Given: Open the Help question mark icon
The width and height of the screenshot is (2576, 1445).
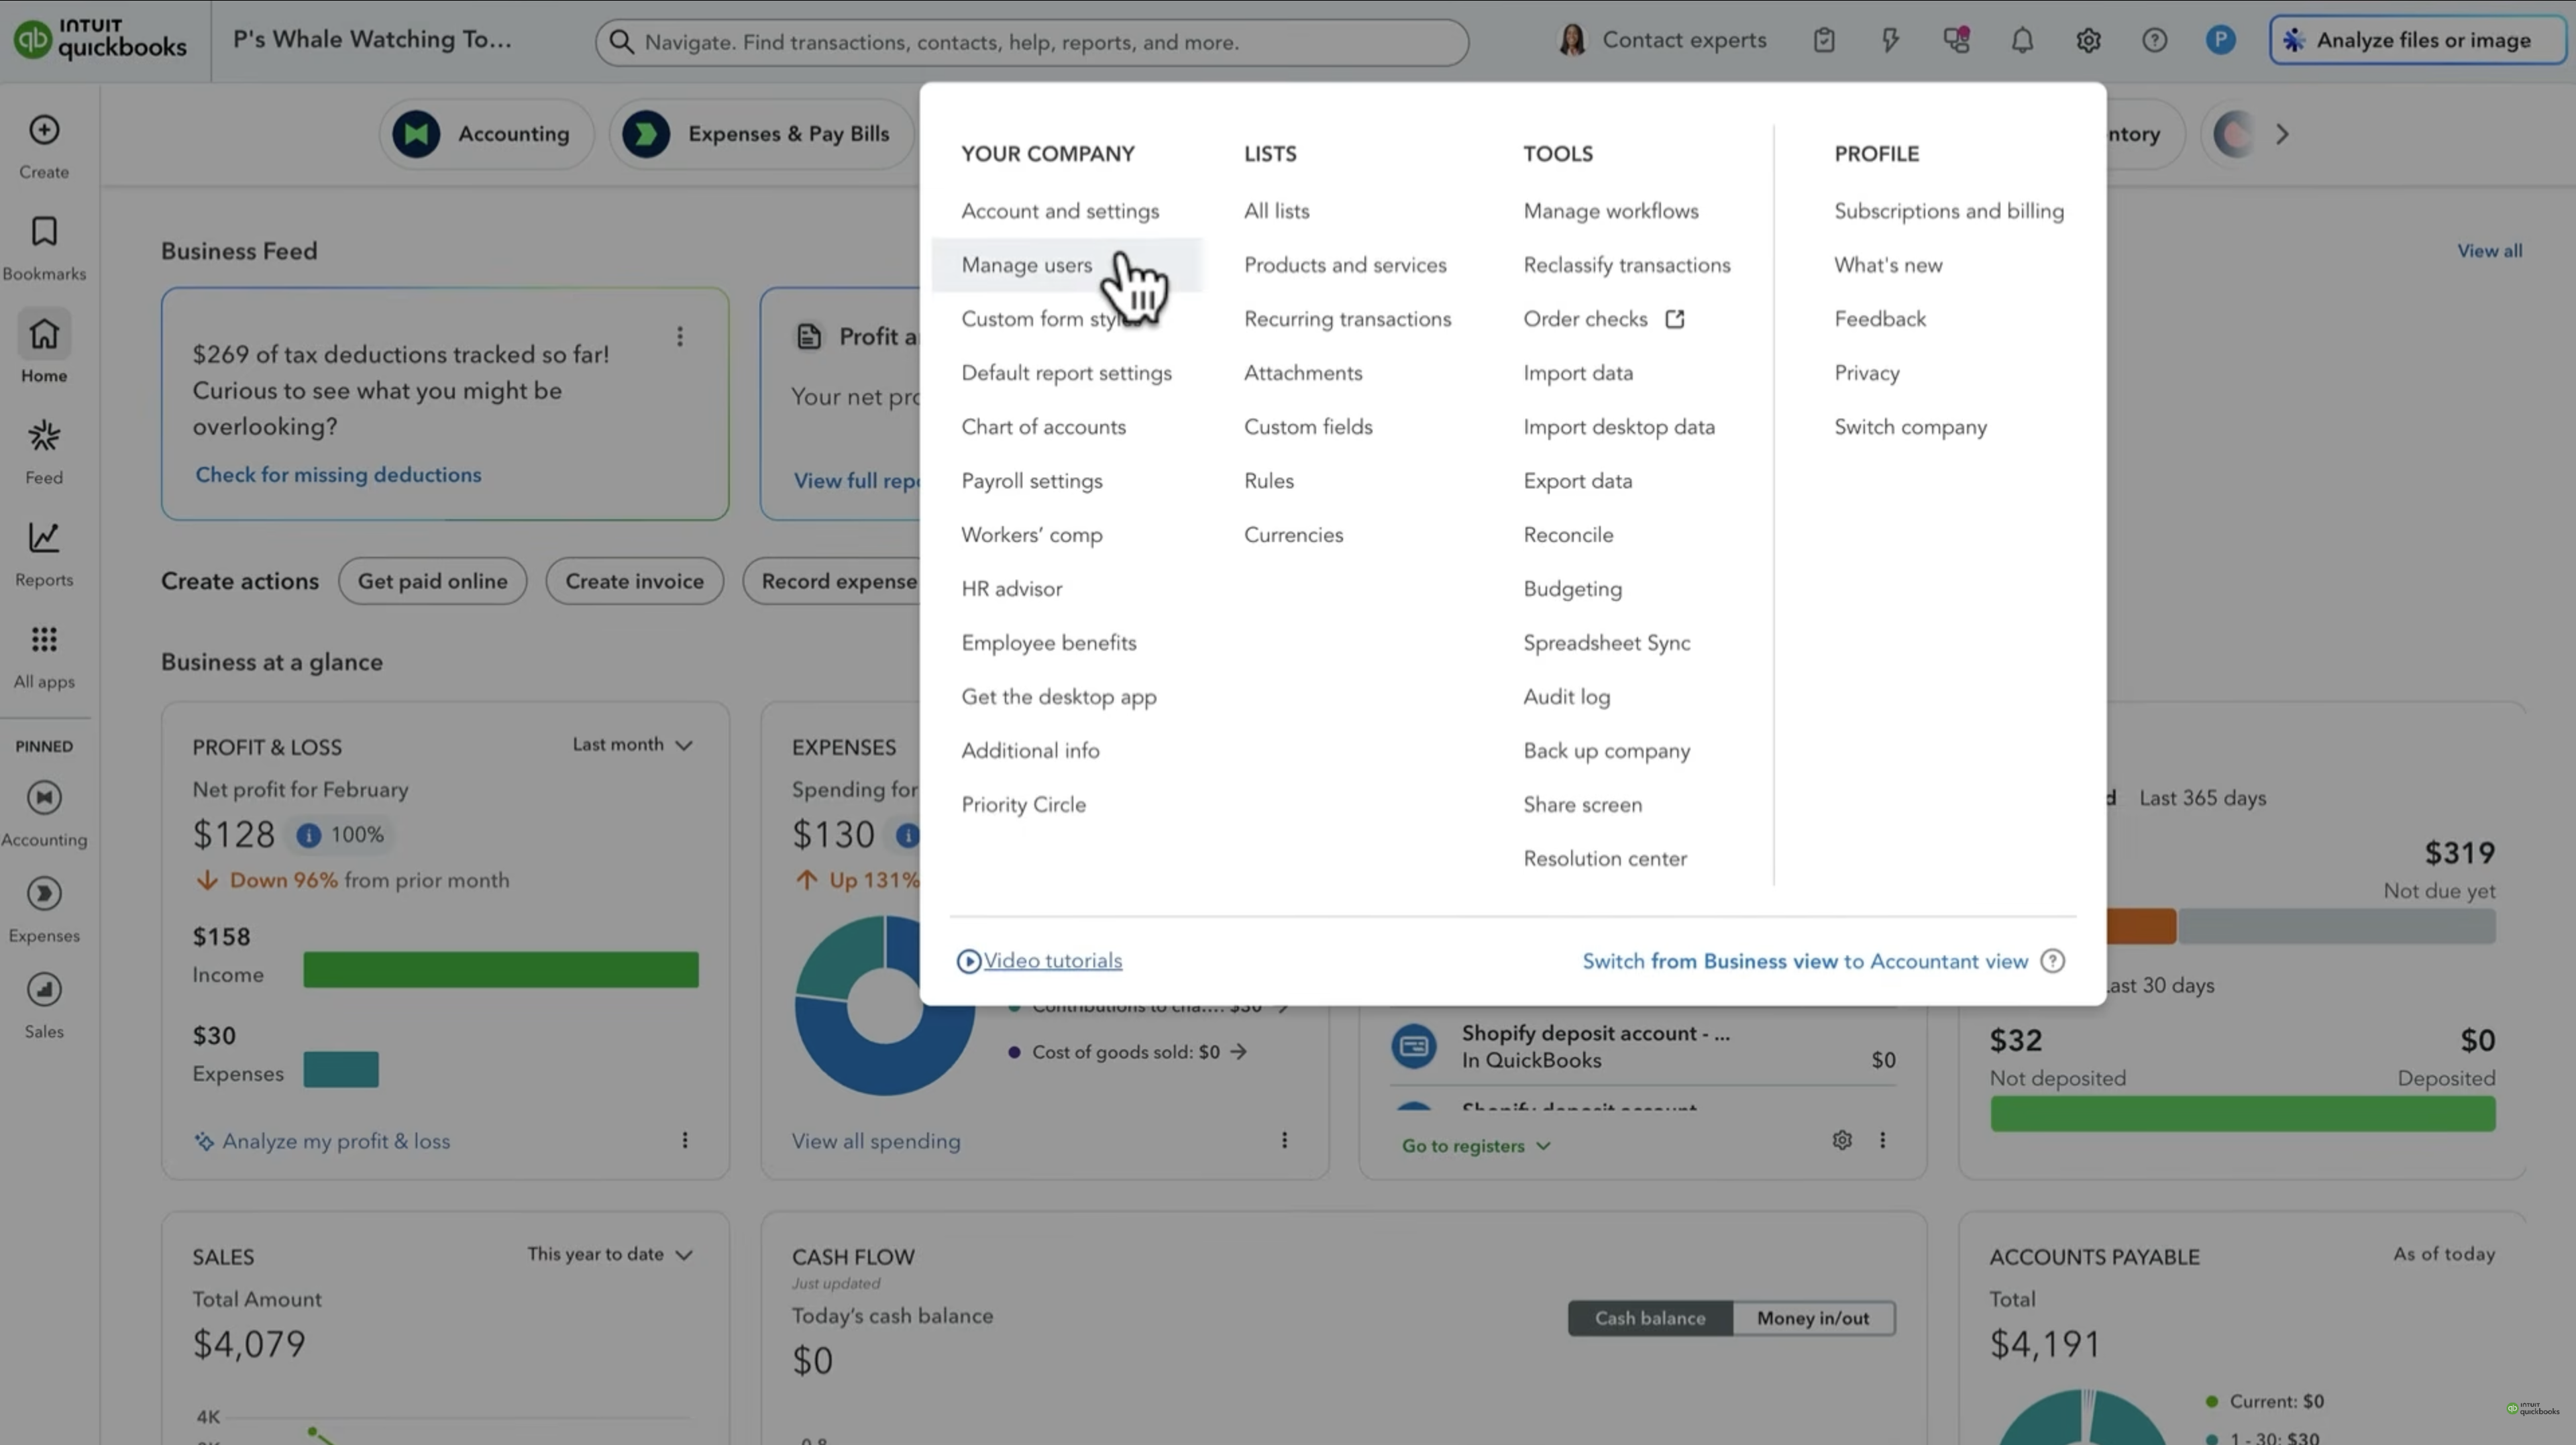Looking at the screenshot, I should pyautogui.click(x=2154, y=40).
